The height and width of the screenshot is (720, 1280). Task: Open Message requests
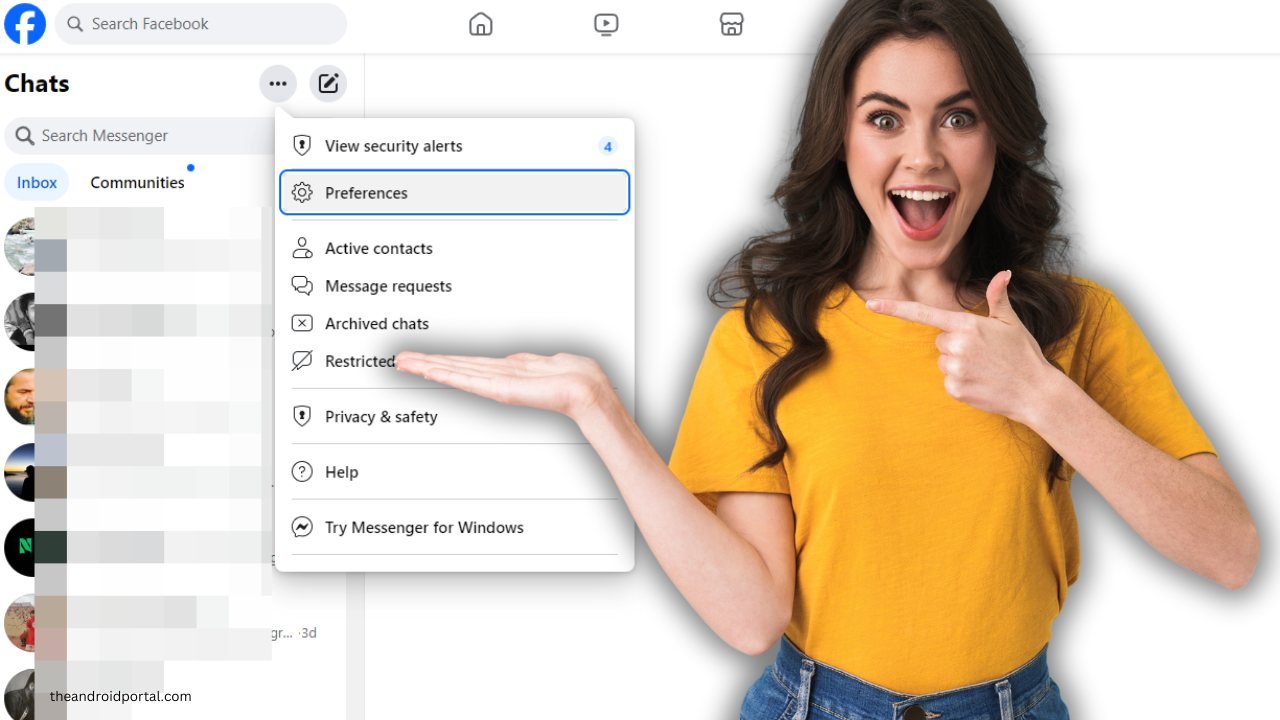(455, 286)
